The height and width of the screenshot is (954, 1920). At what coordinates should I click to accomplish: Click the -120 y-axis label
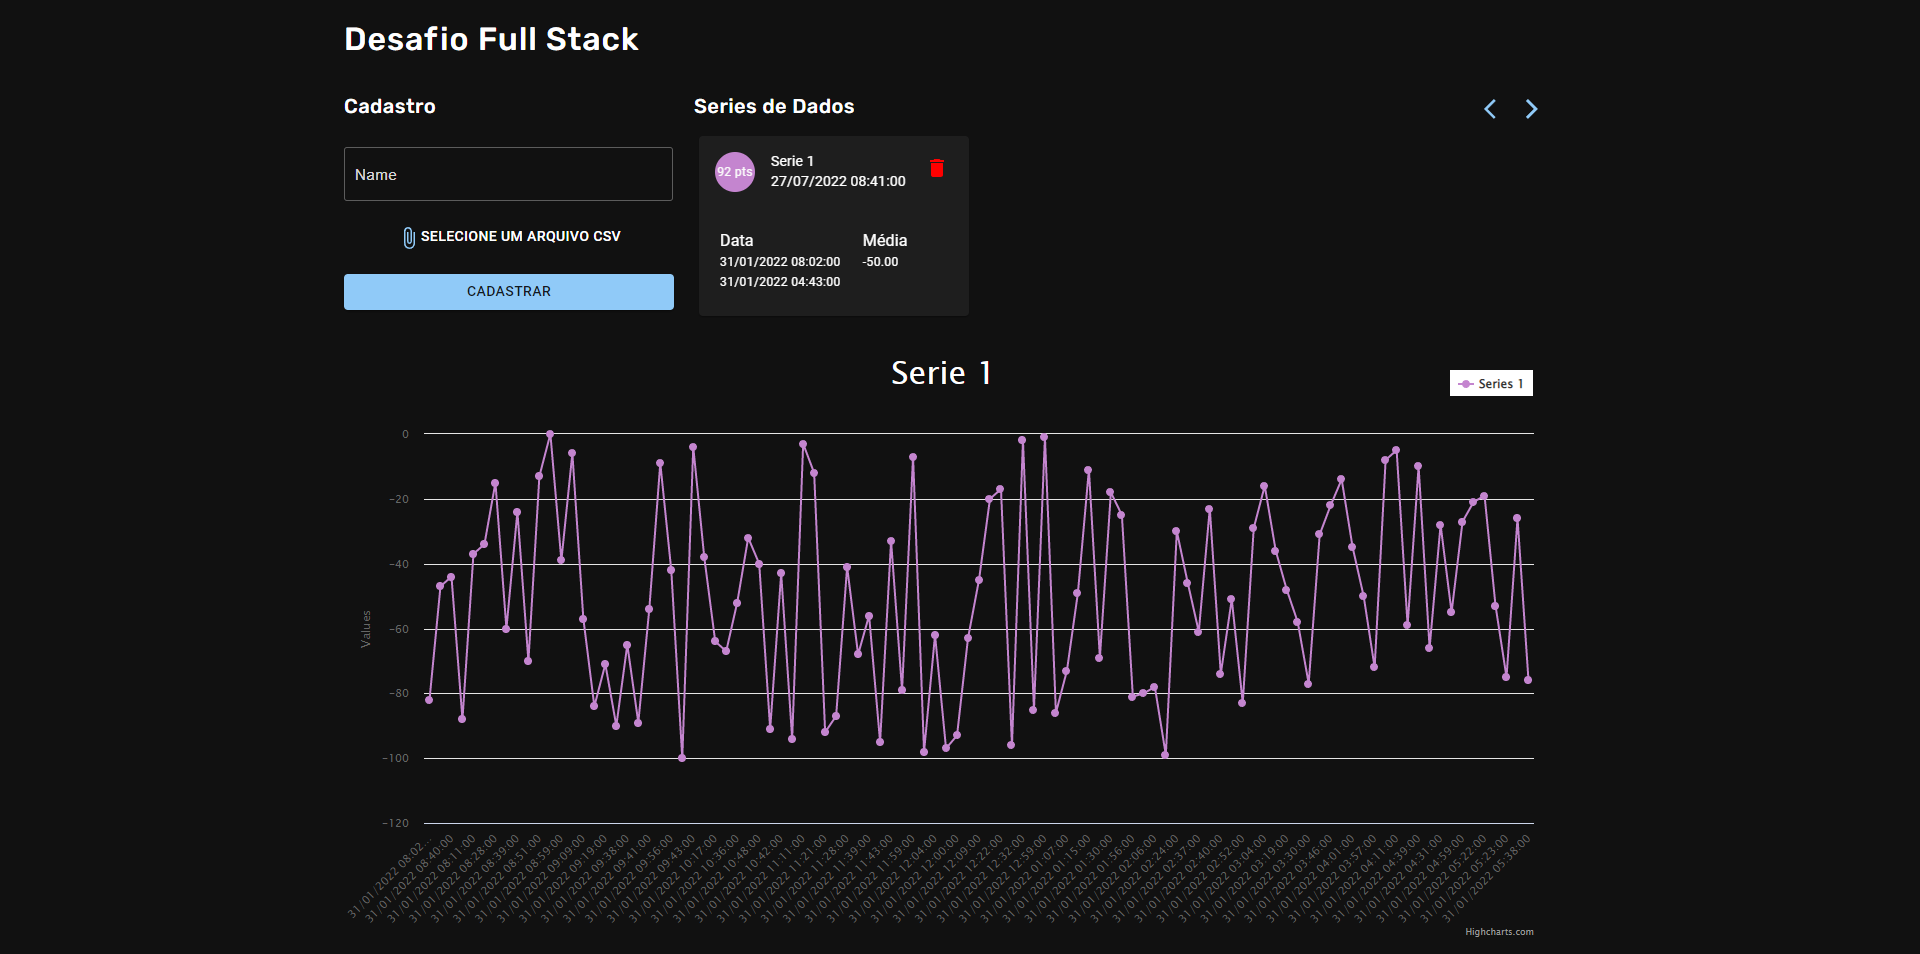396,823
